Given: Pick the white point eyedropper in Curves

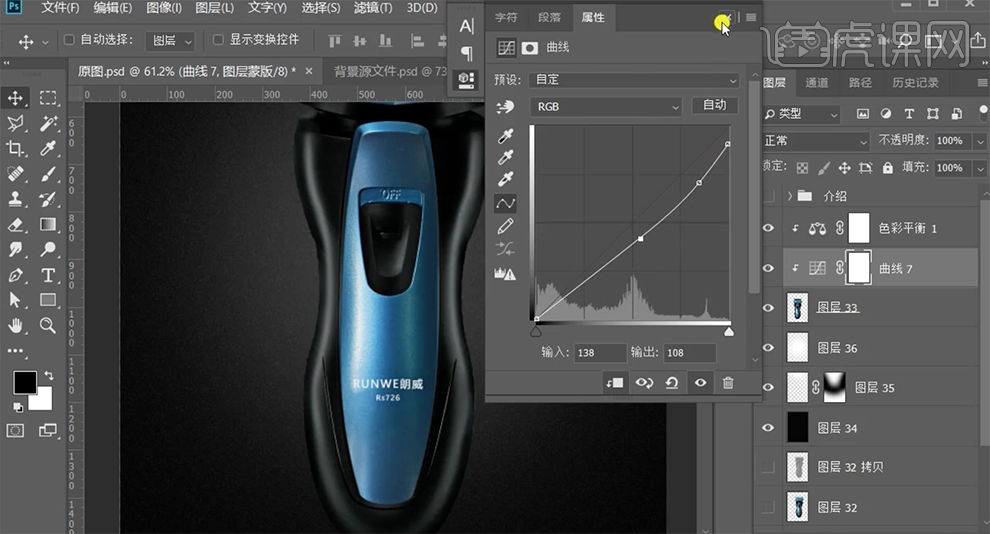Looking at the screenshot, I should click(x=505, y=179).
